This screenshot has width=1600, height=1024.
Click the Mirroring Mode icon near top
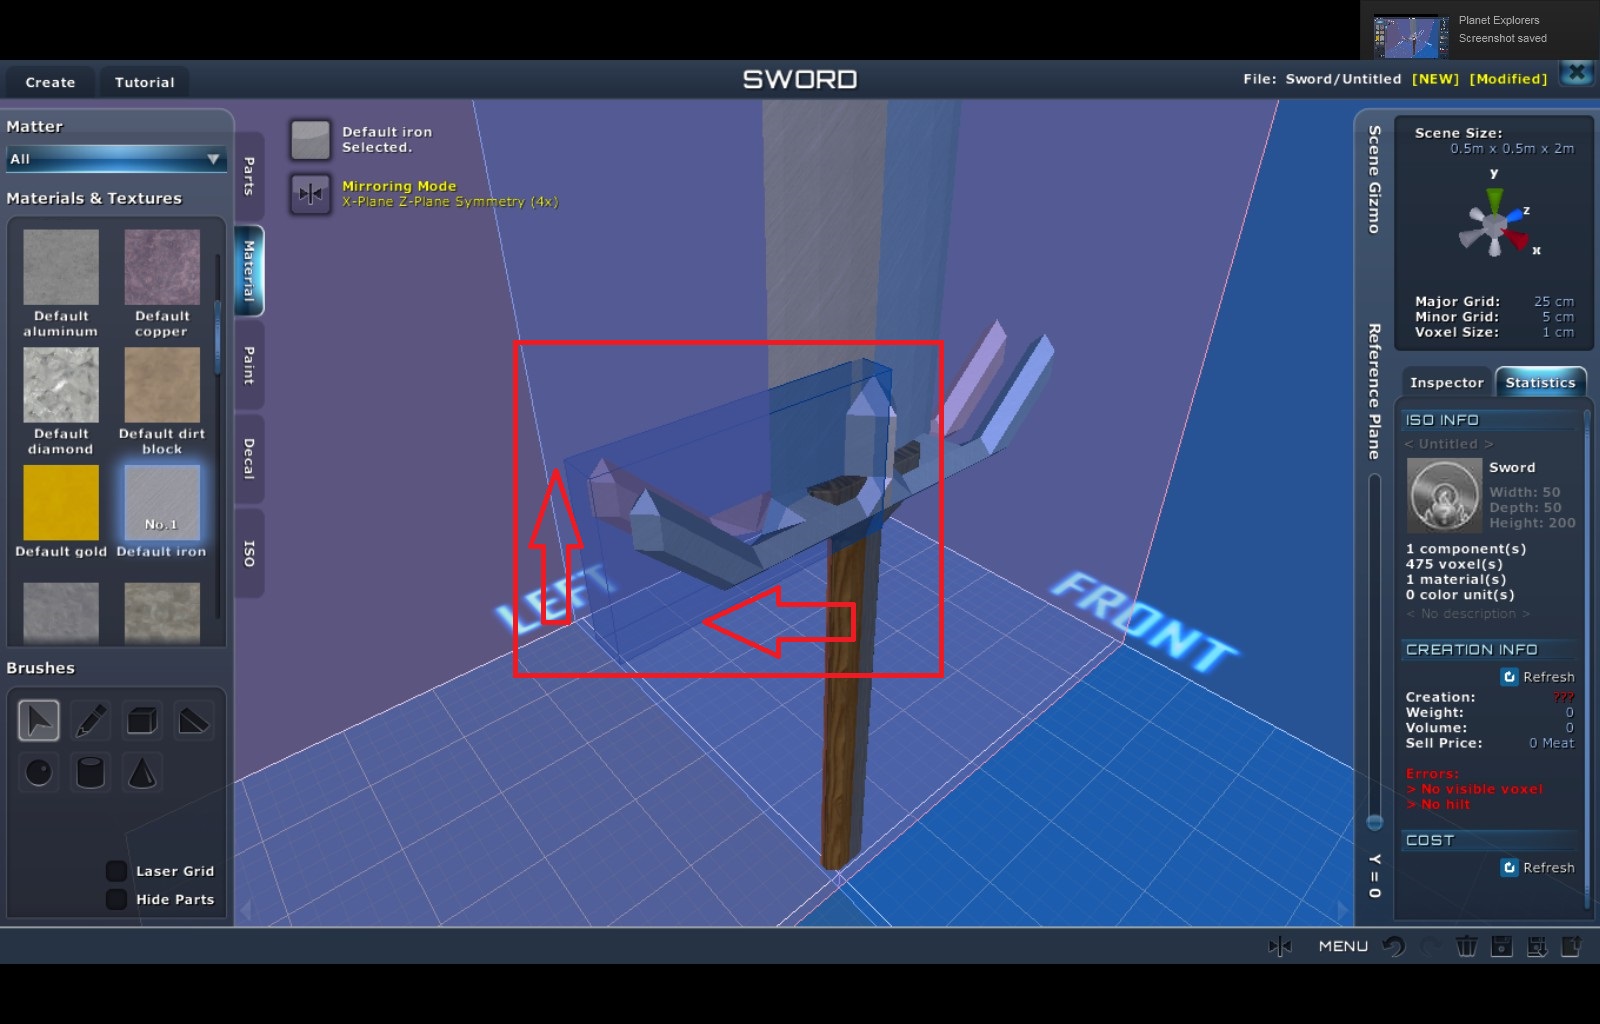pos(310,193)
